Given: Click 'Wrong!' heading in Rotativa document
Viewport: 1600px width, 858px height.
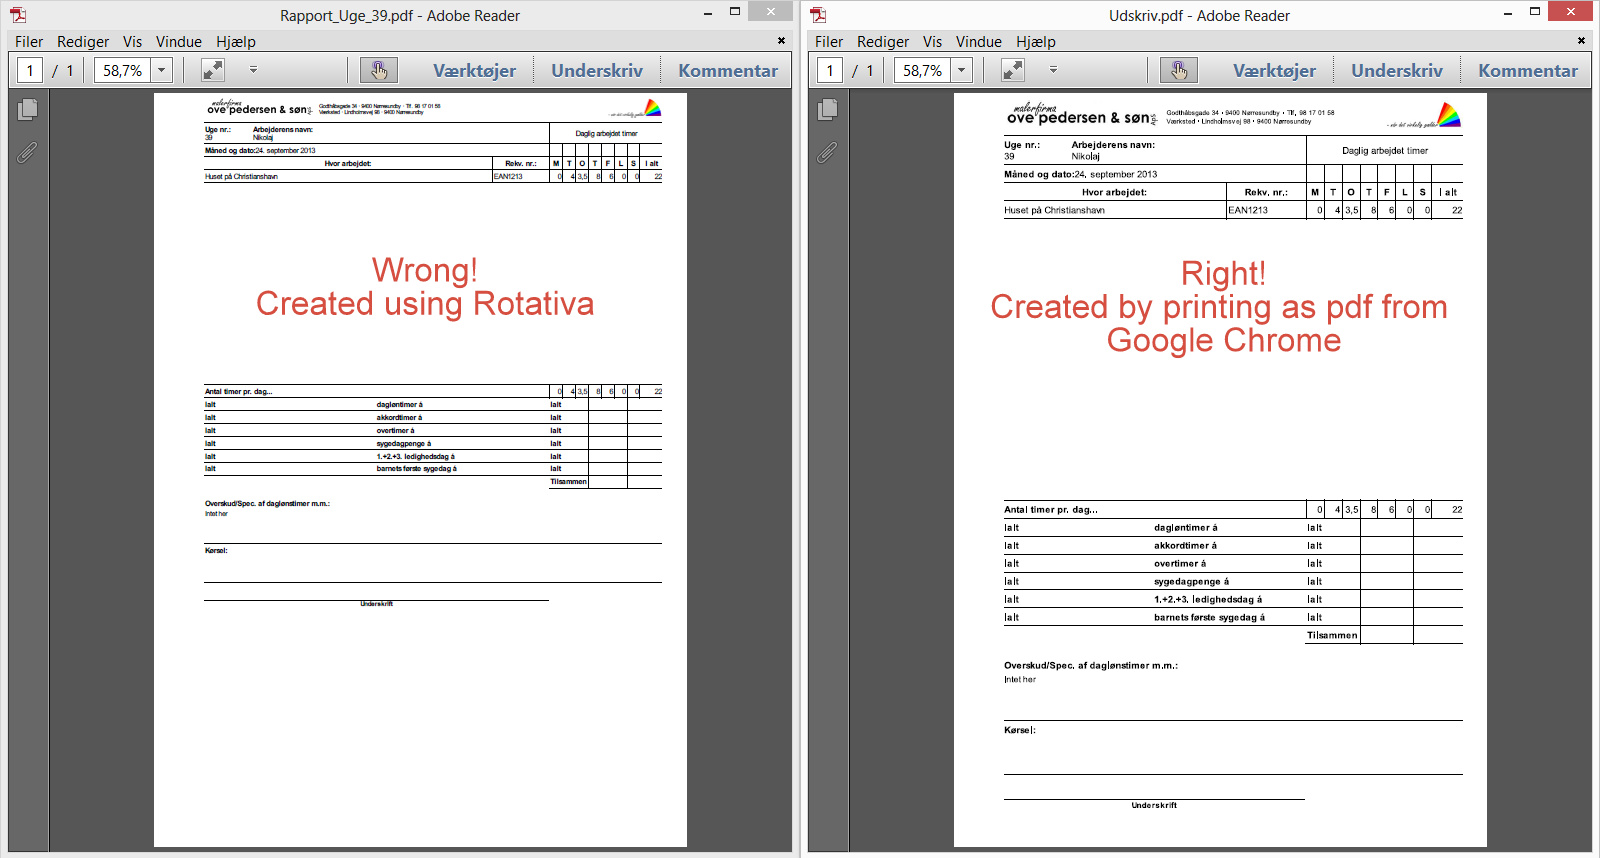Looking at the screenshot, I should [425, 270].
